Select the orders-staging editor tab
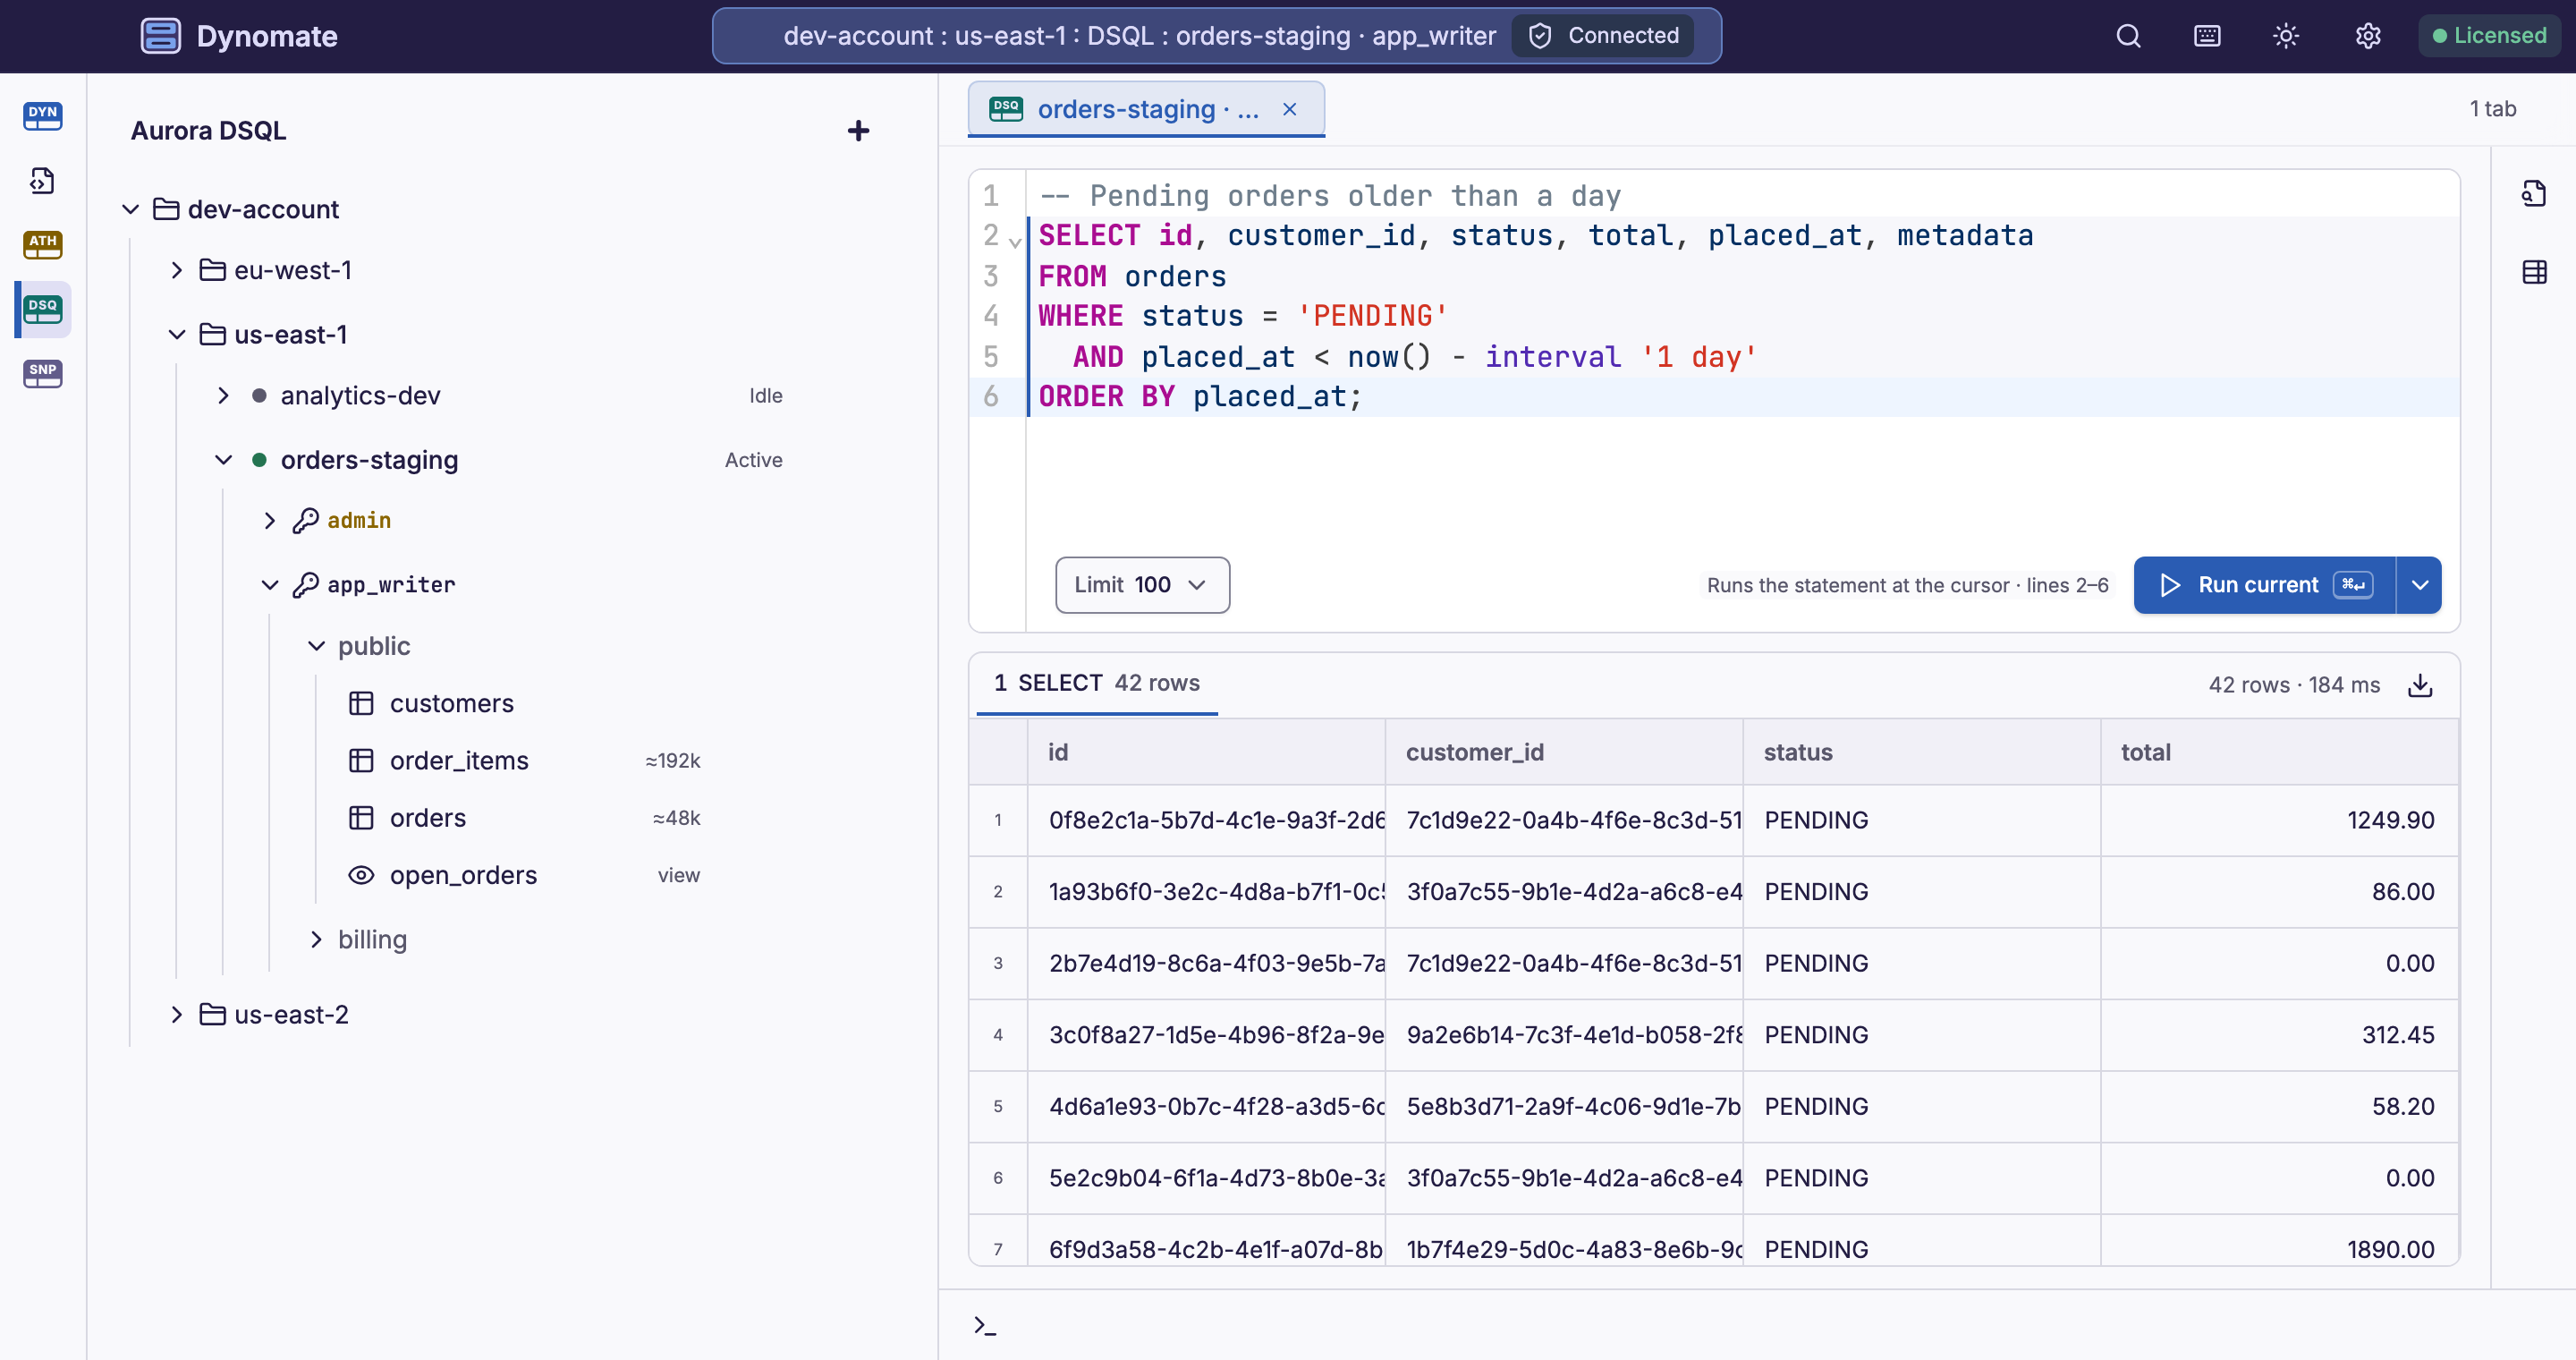The height and width of the screenshot is (1360, 2576). pyautogui.click(x=1146, y=109)
